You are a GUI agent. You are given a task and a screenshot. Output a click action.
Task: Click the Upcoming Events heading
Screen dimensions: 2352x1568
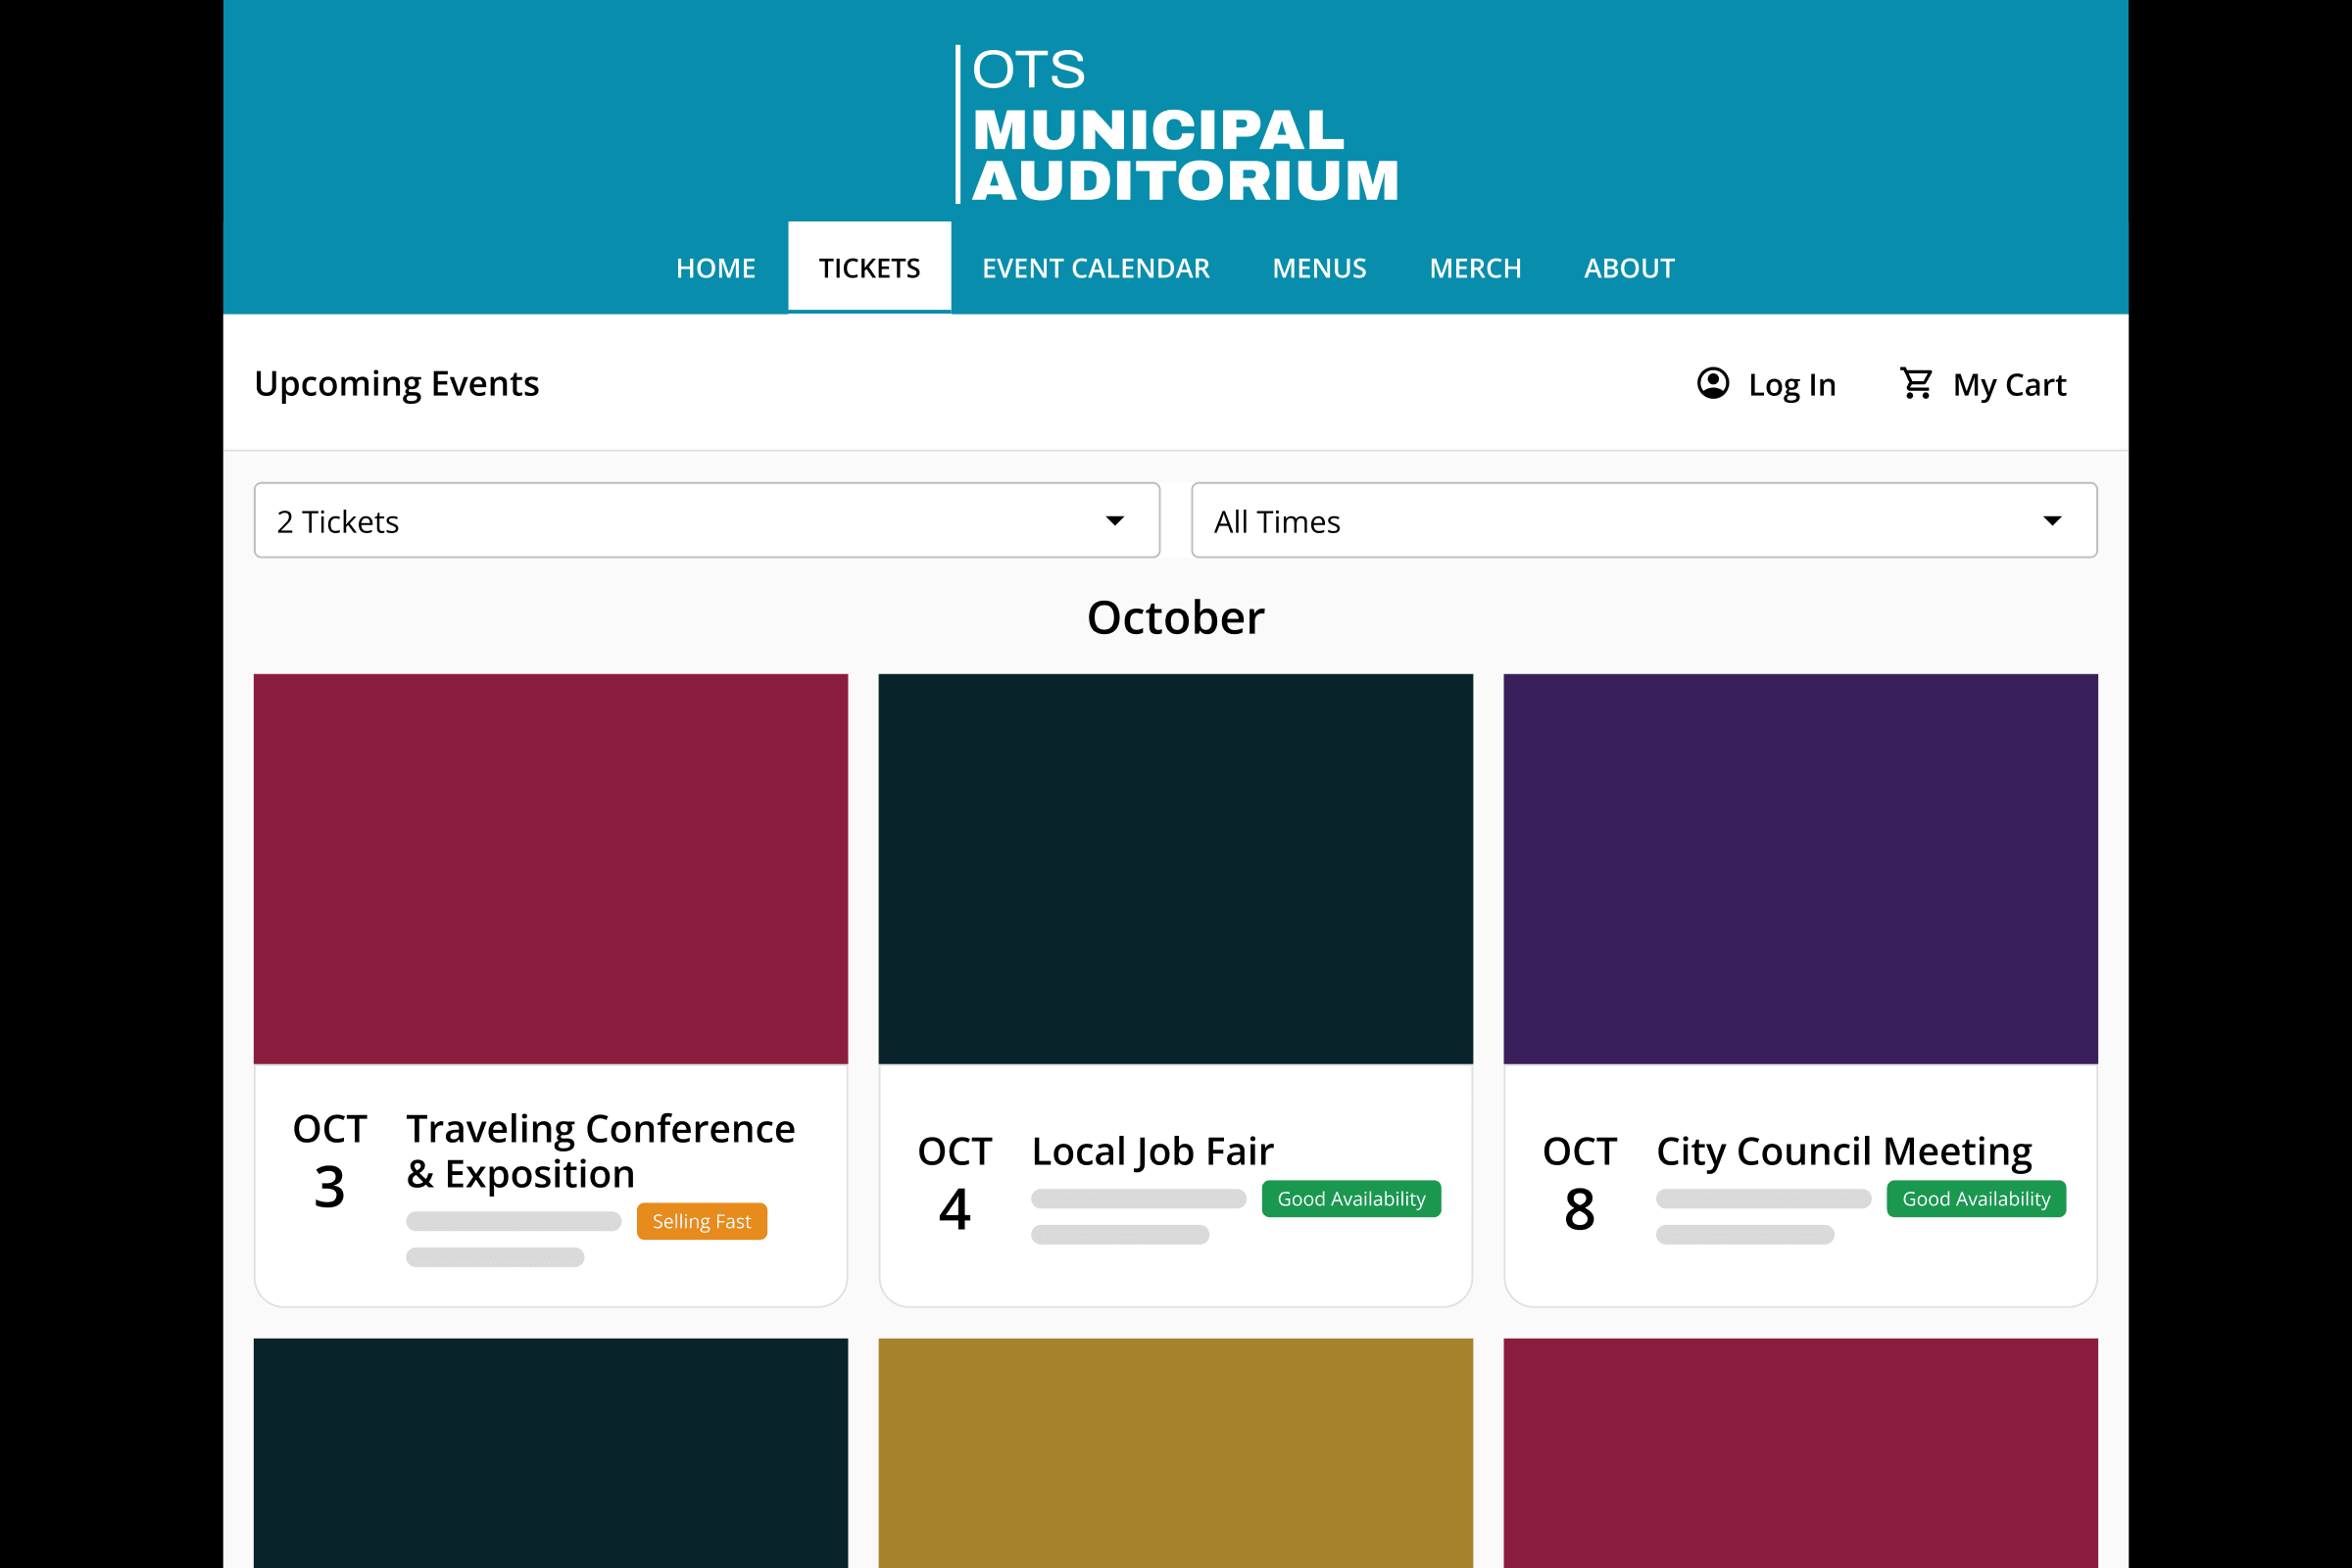pos(396,384)
